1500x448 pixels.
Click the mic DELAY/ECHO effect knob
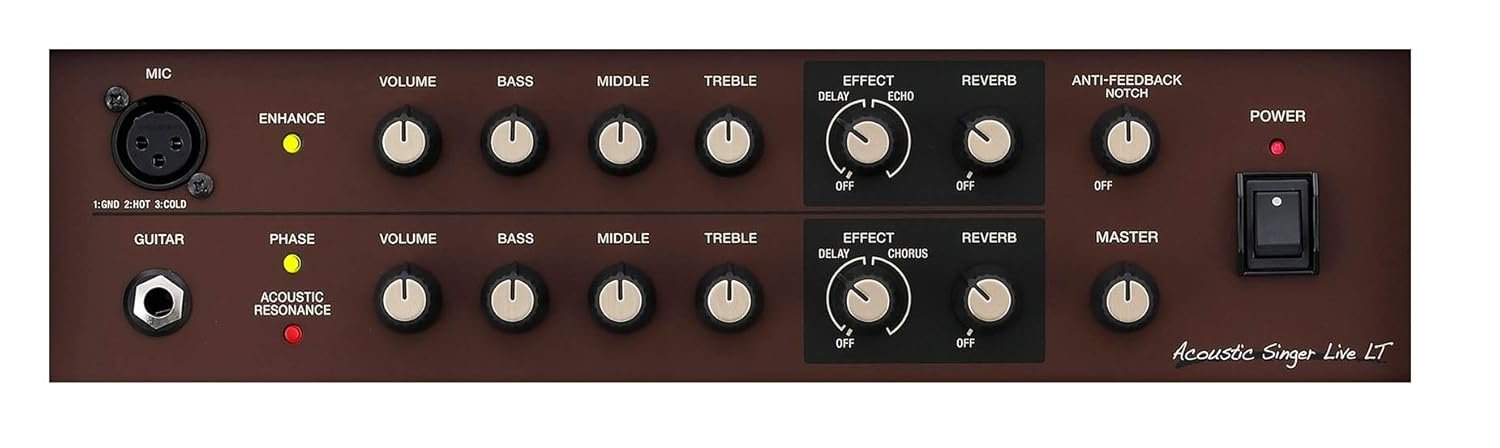tap(867, 142)
